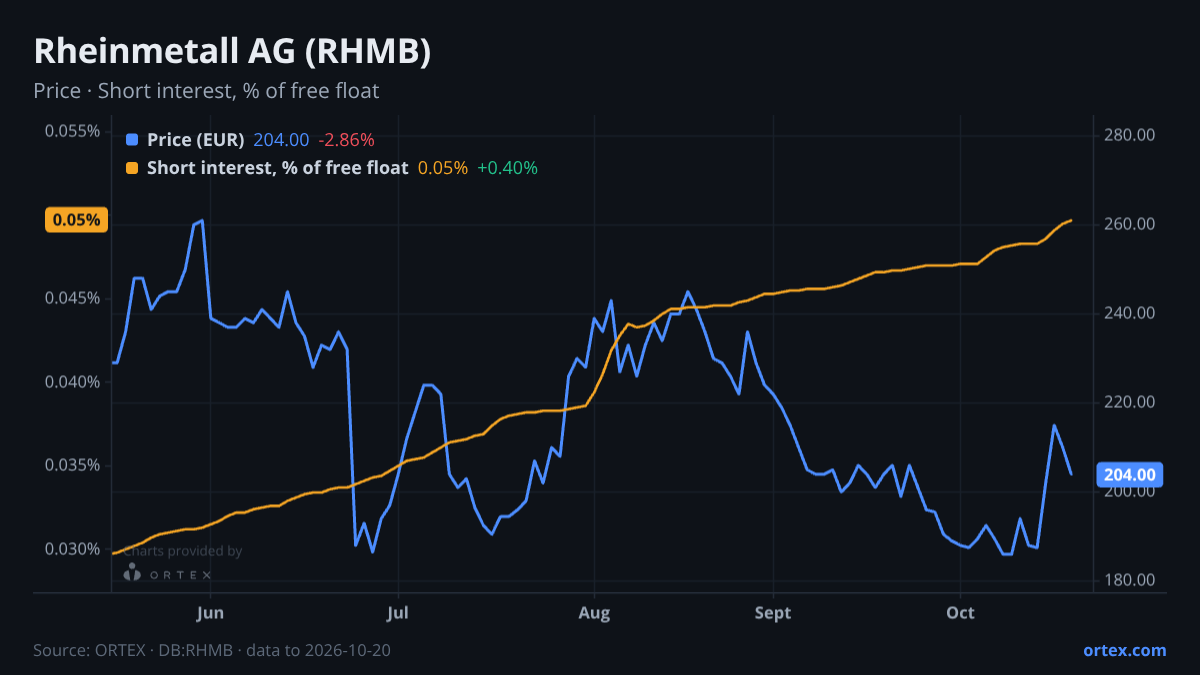This screenshot has width=1200, height=675.
Task: Click the 260.00 right axis label
Action: [1130, 224]
